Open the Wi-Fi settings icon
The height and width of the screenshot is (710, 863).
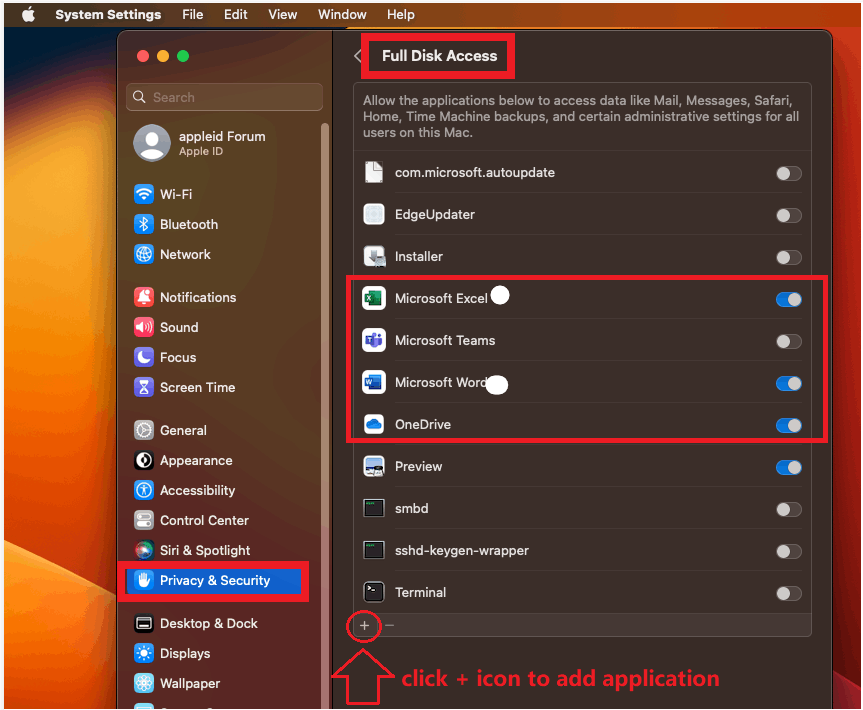coord(144,194)
